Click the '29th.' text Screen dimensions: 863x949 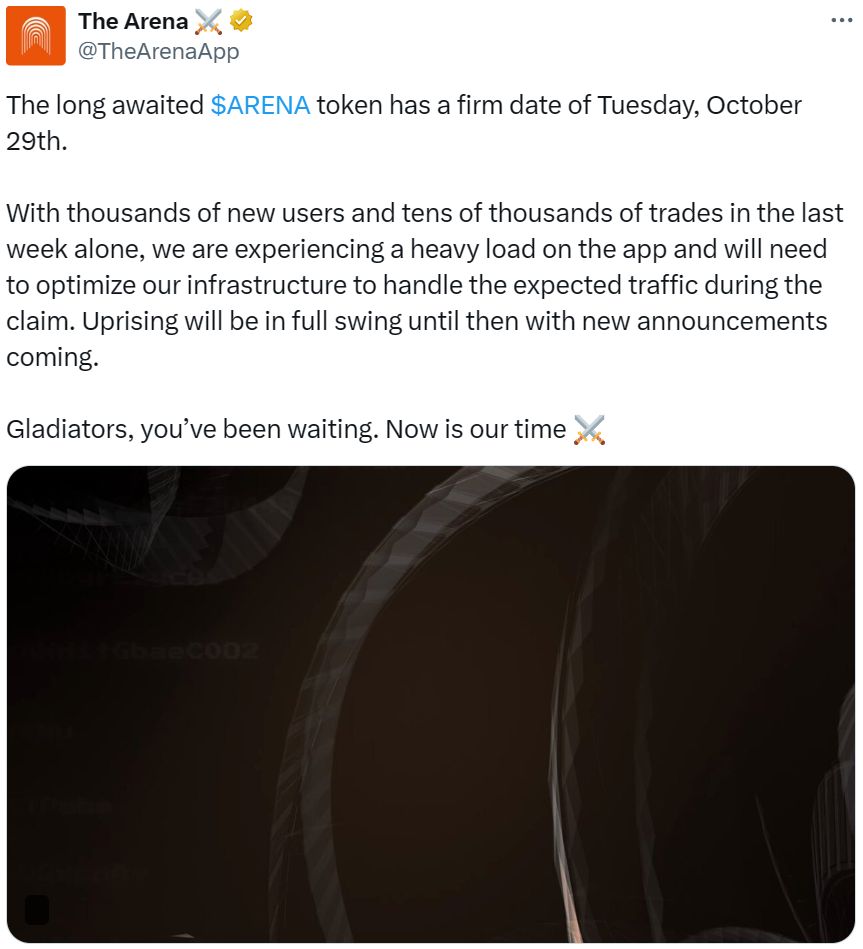37,141
